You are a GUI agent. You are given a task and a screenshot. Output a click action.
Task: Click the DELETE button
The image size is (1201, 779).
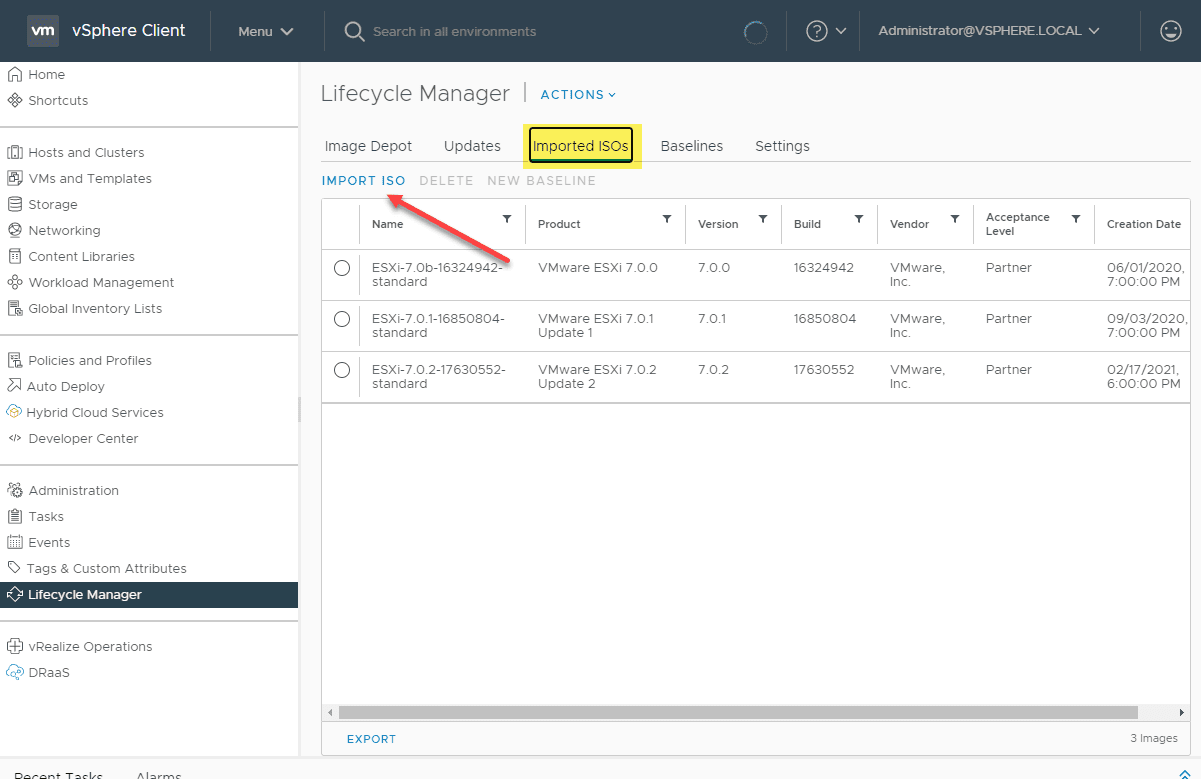(446, 181)
